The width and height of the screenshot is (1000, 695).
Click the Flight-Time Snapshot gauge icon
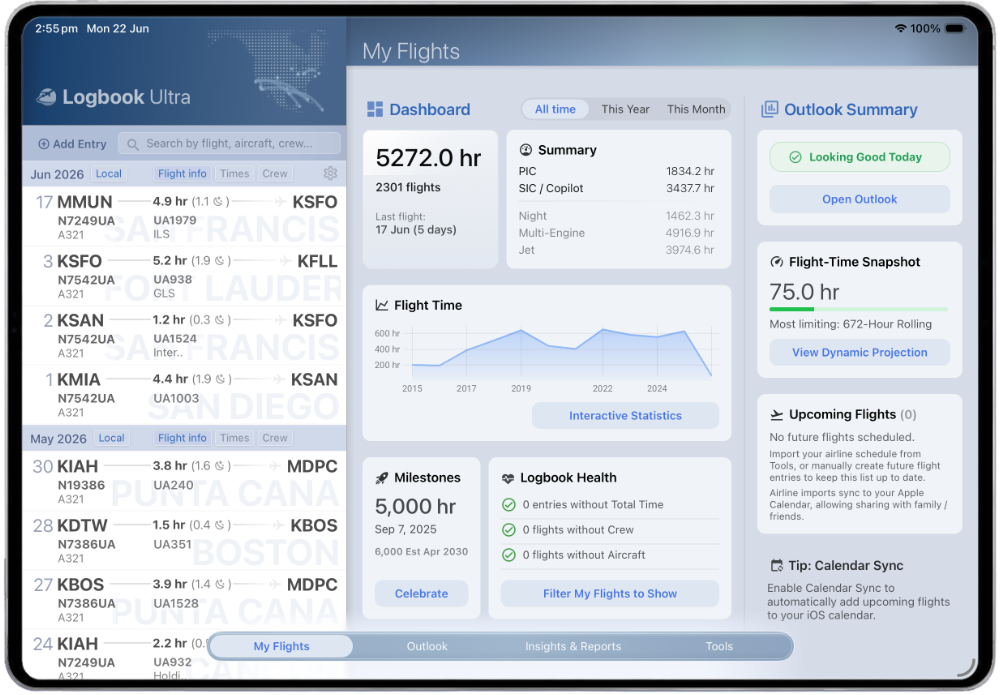click(777, 262)
